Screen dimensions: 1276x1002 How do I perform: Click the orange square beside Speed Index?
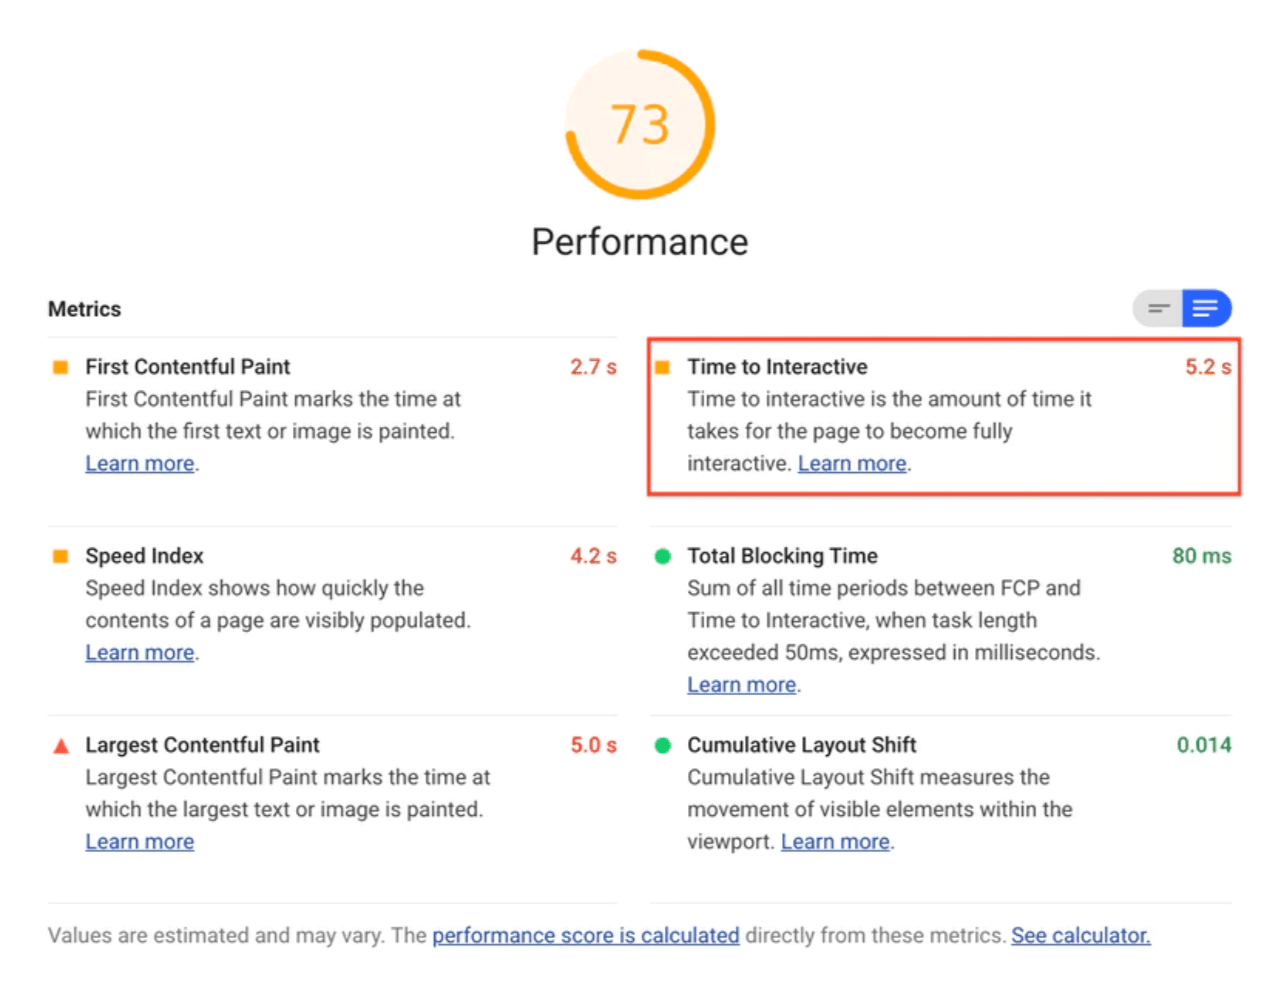click(60, 556)
